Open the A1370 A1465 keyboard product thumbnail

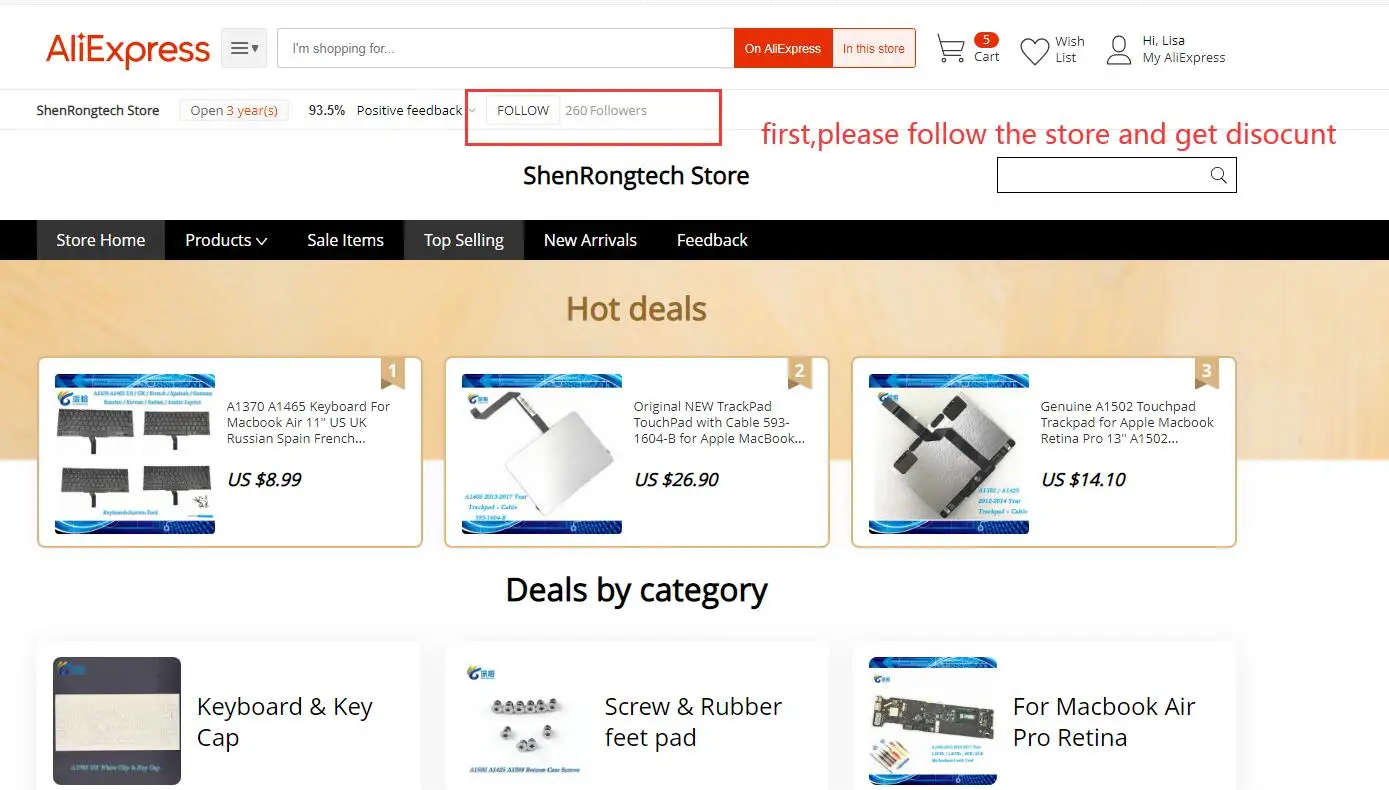point(135,454)
